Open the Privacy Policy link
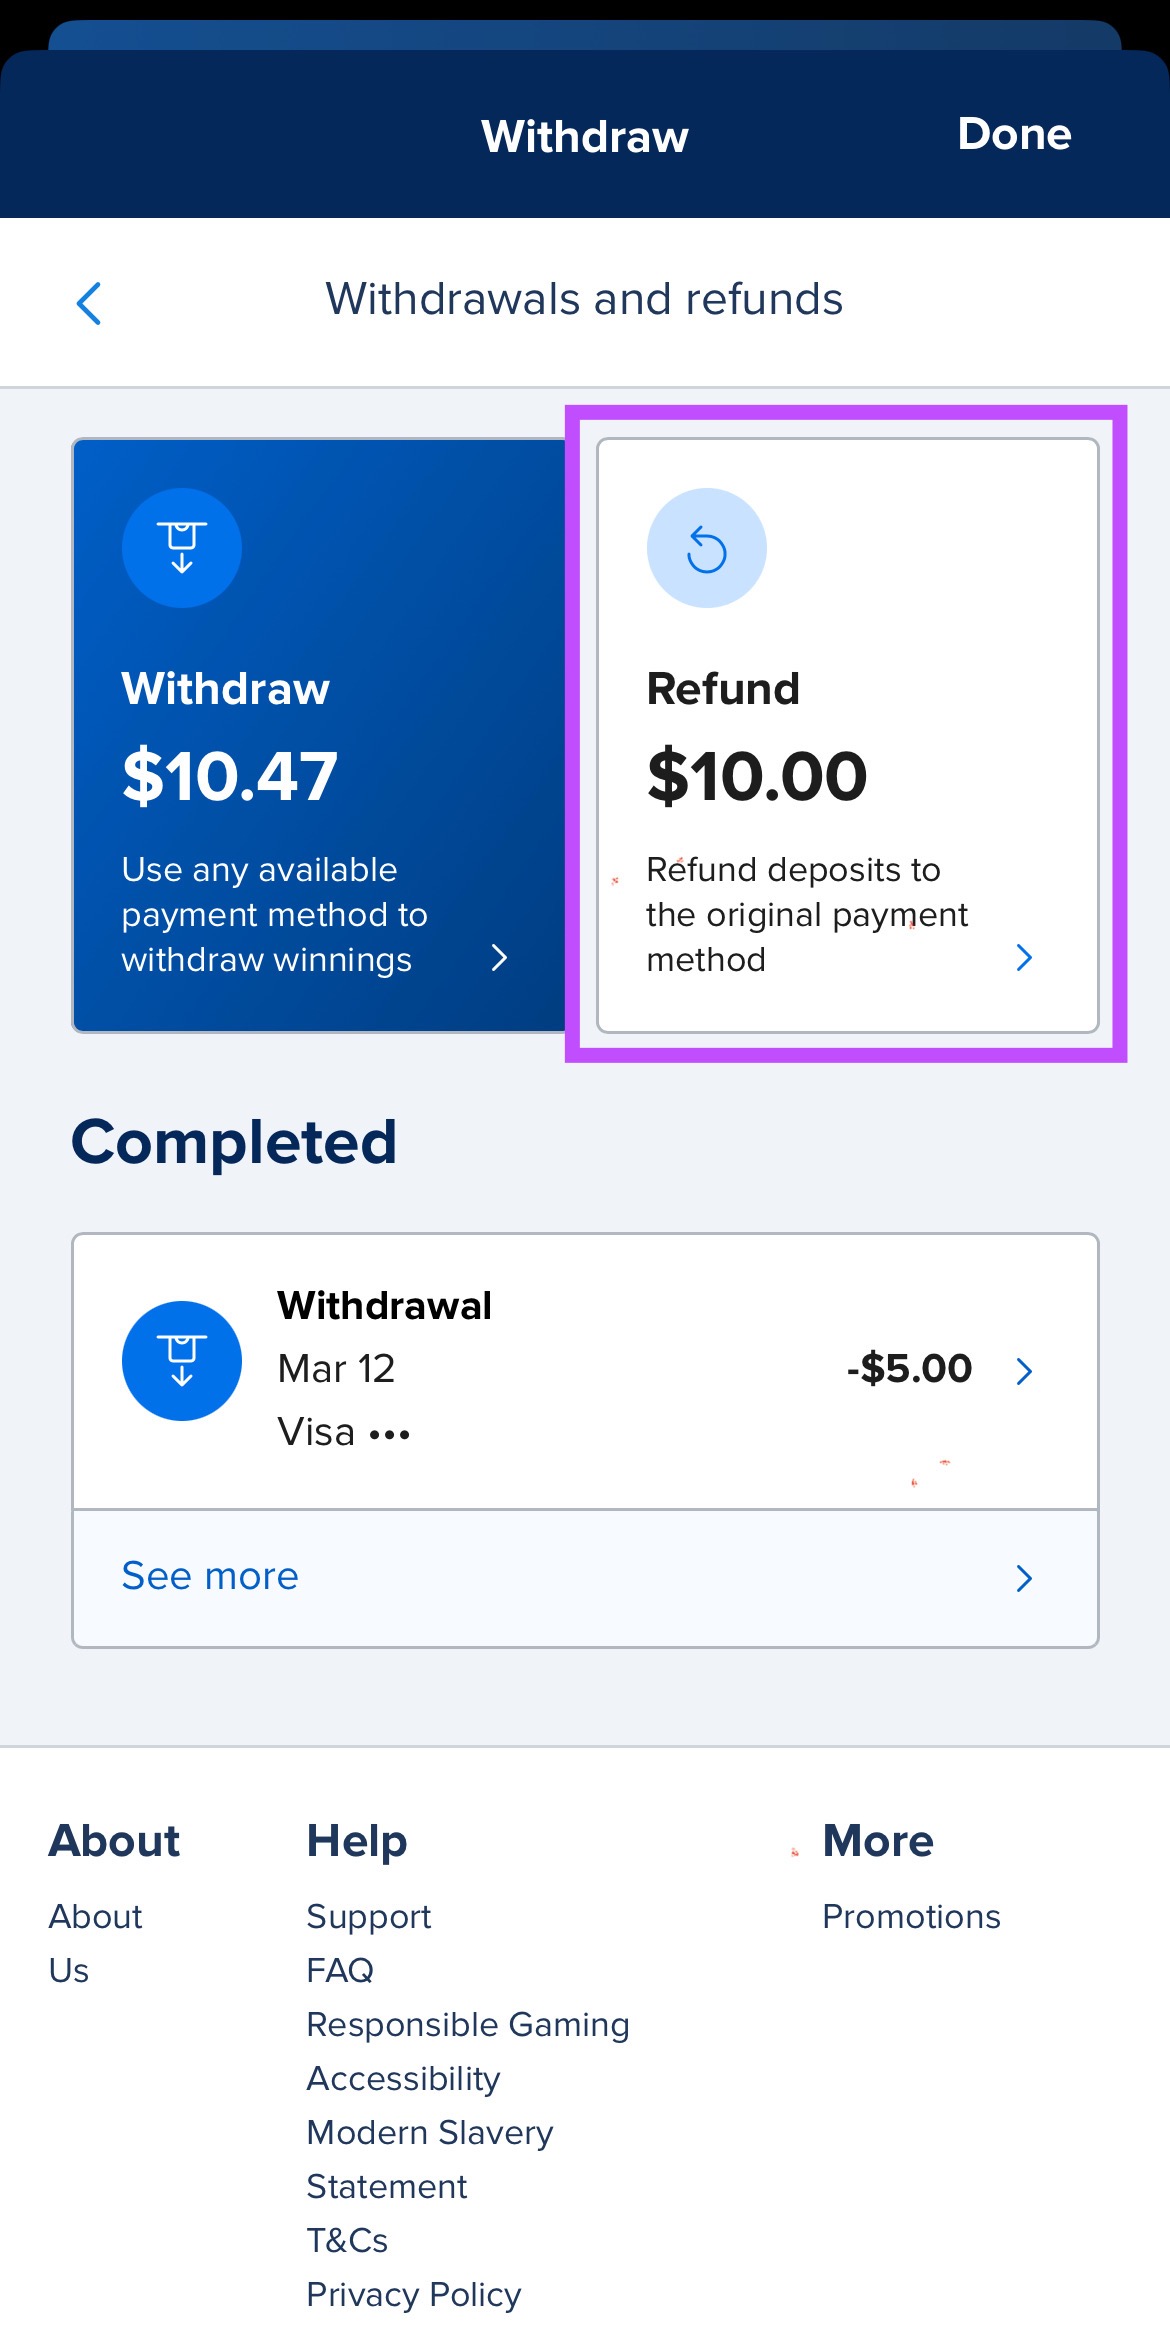The width and height of the screenshot is (1170, 2331). pyautogui.click(x=413, y=2295)
